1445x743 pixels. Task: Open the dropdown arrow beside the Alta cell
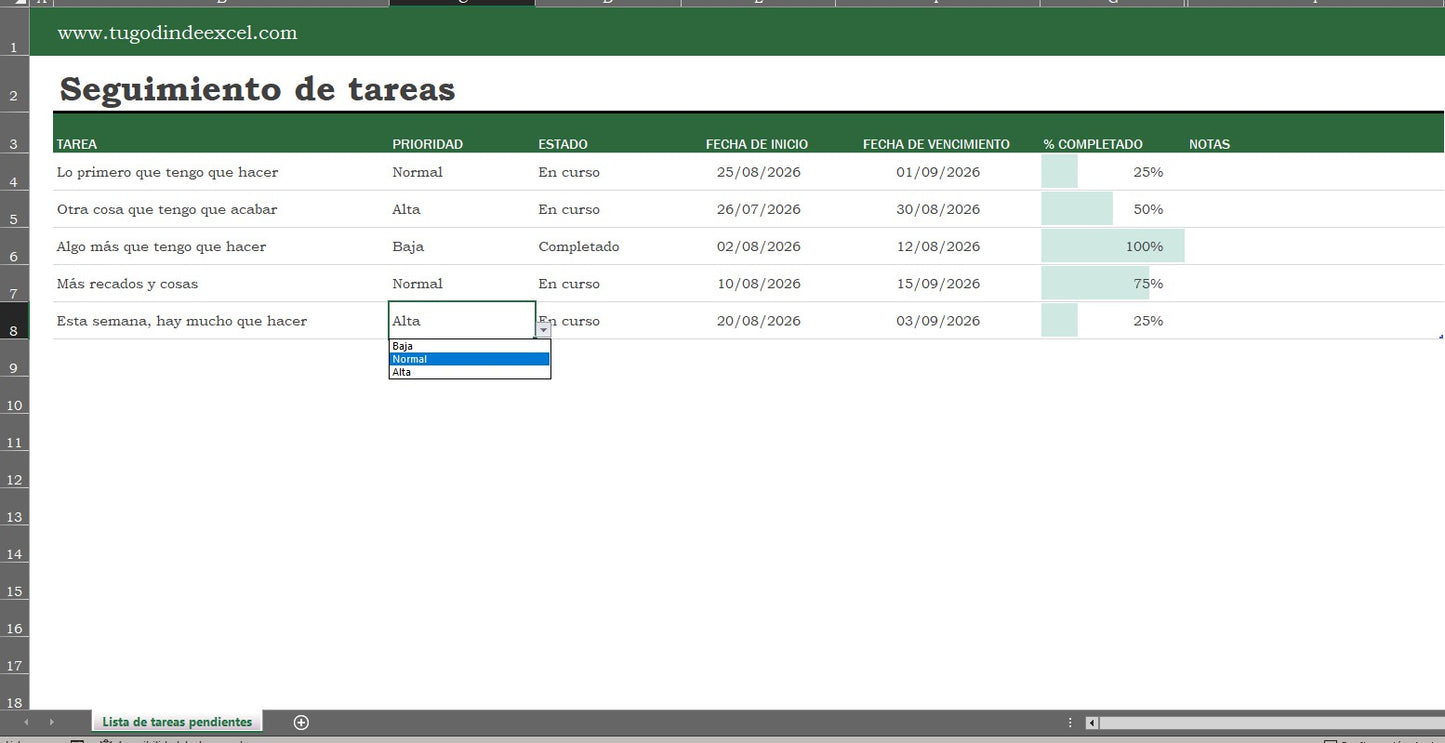click(x=543, y=330)
